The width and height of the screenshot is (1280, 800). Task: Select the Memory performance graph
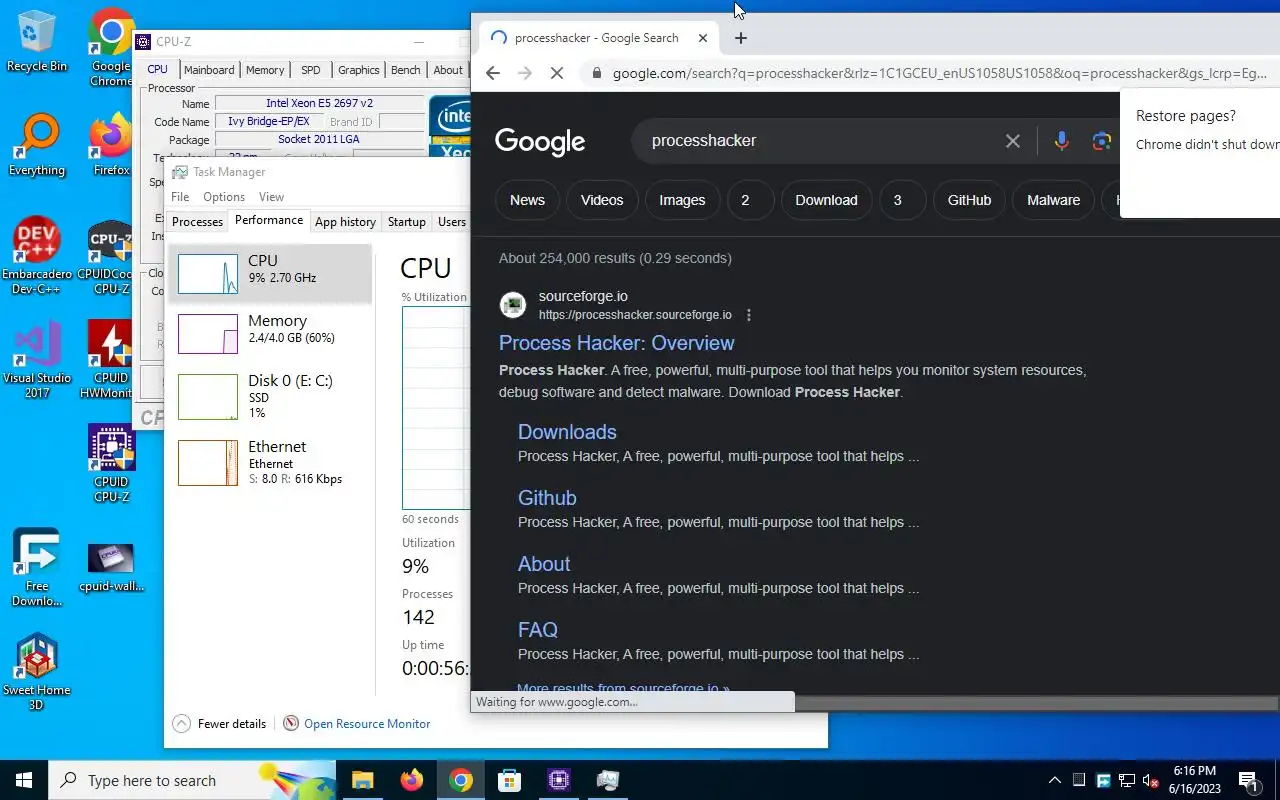point(270,334)
